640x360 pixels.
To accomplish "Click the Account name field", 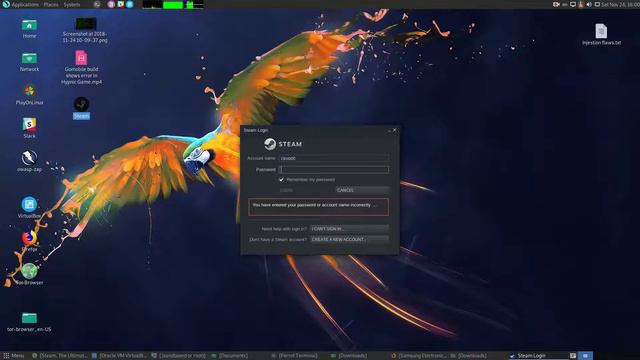I will [333, 158].
